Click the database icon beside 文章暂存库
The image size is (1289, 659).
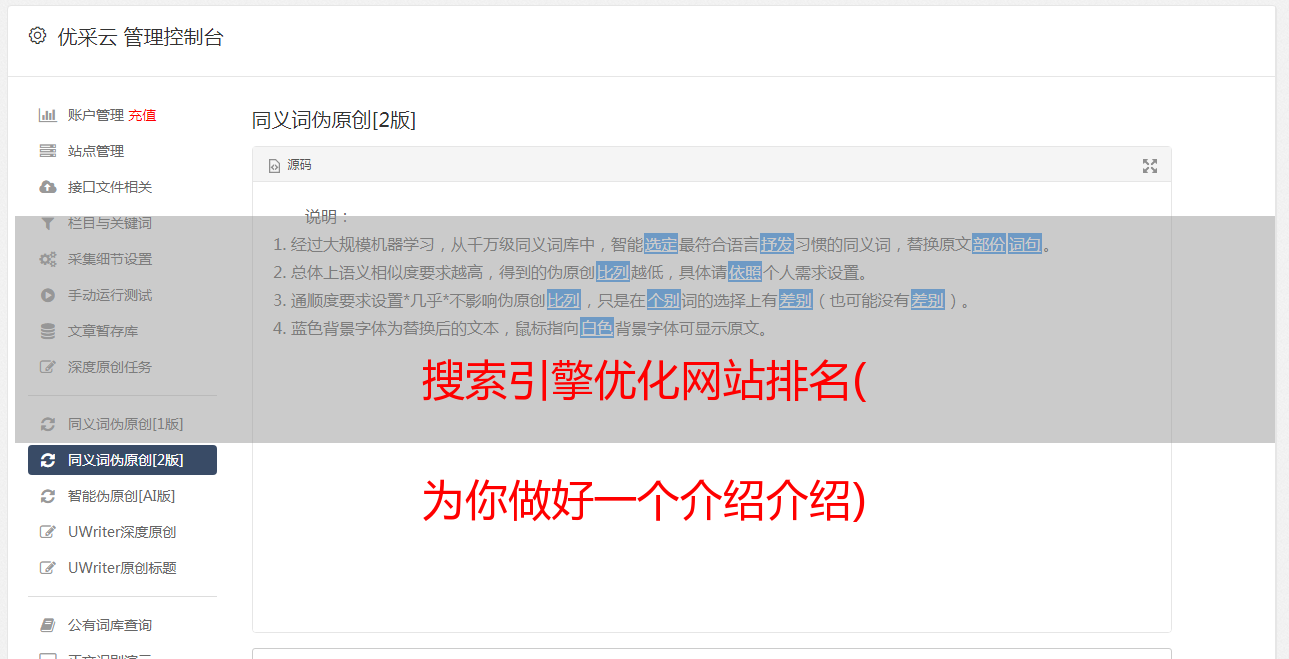[47, 331]
